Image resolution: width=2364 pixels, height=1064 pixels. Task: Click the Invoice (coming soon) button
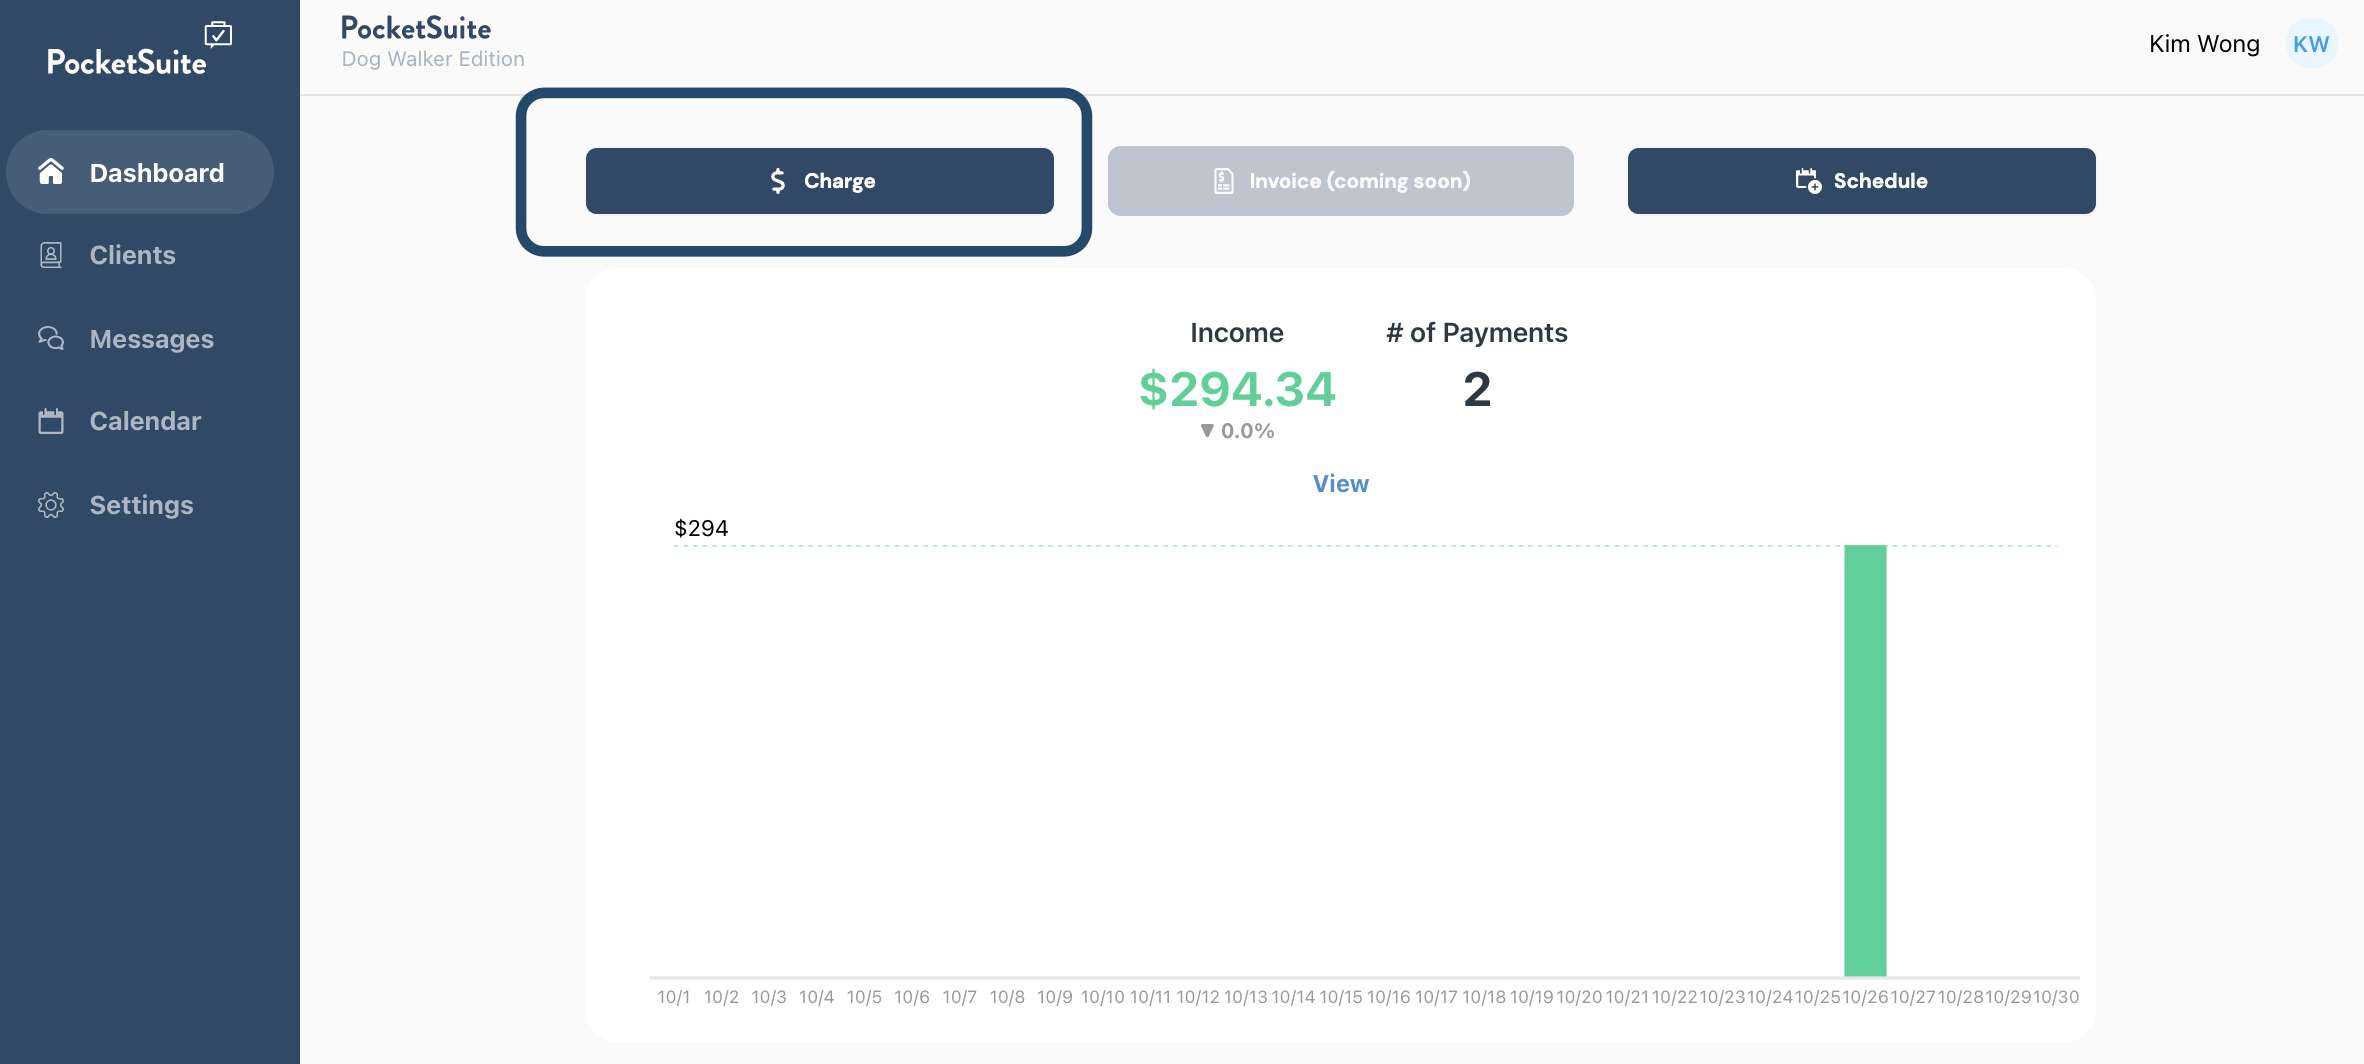pyautogui.click(x=1341, y=181)
